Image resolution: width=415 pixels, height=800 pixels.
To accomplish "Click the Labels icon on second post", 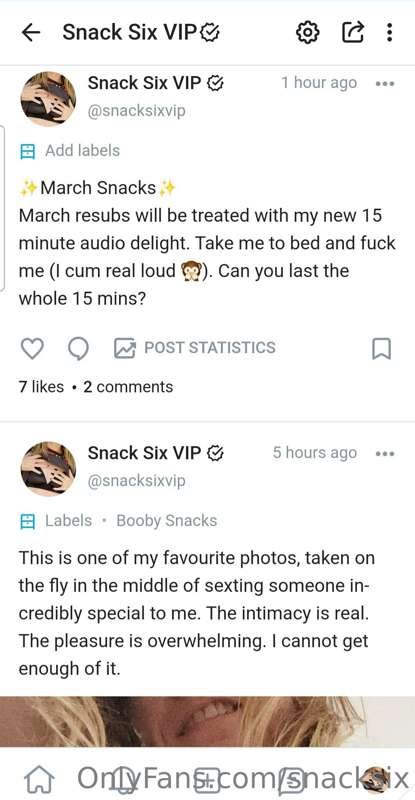I will tap(27, 521).
